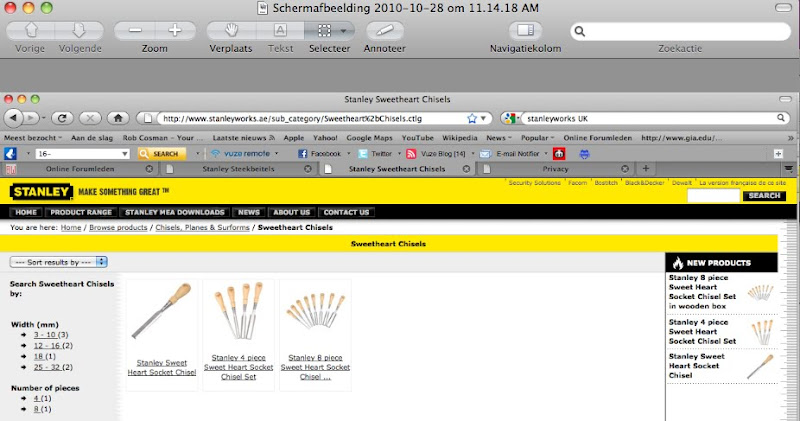Bookmark this page with the star icon

[x=472, y=118]
